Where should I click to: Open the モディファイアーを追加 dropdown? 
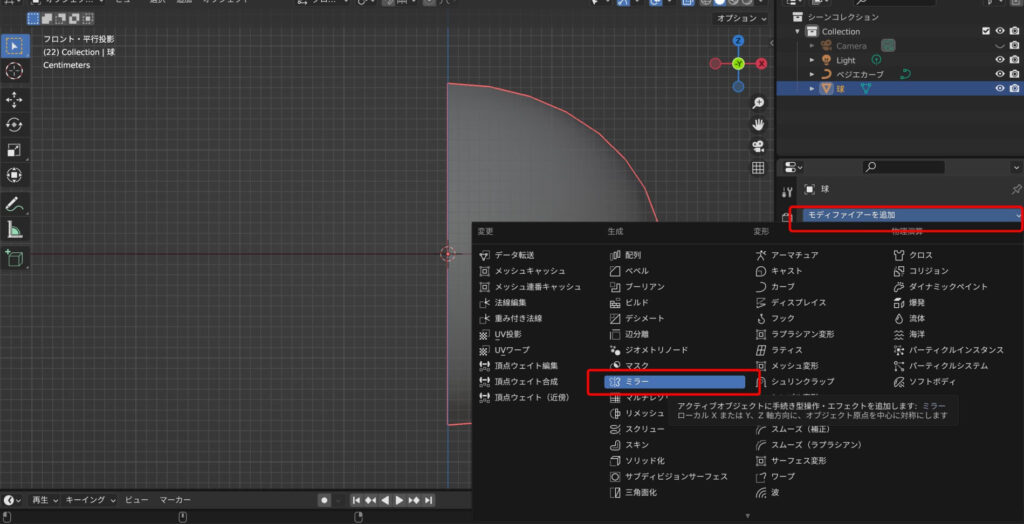pos(911,215)
